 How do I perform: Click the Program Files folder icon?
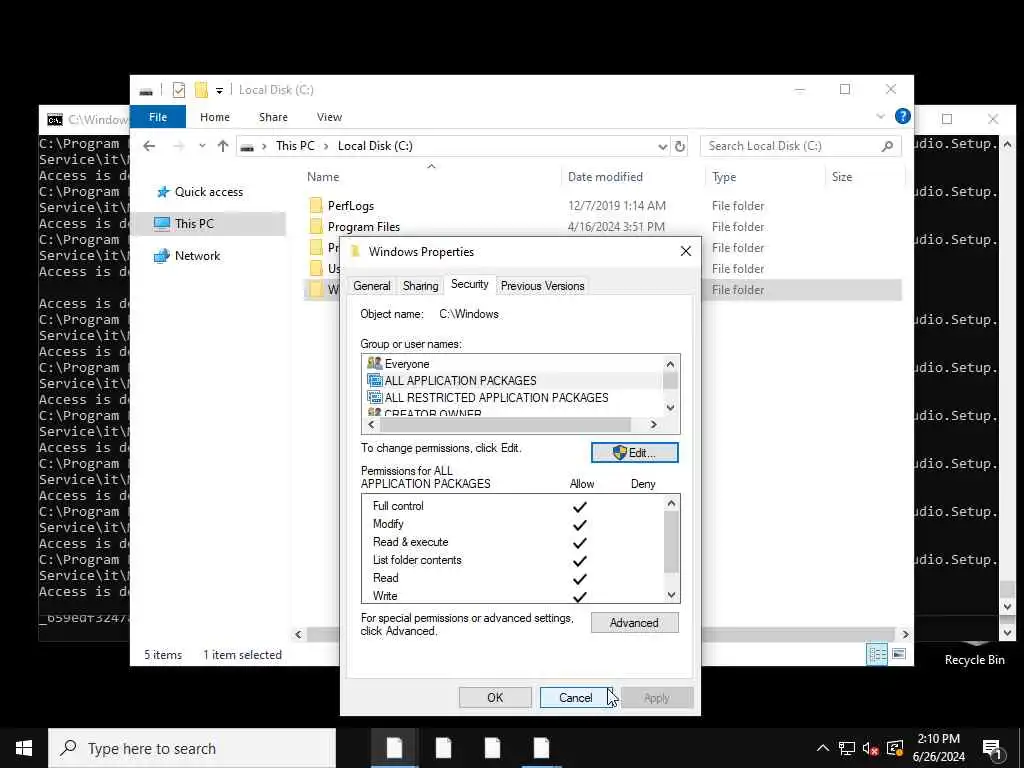point(316,227)
